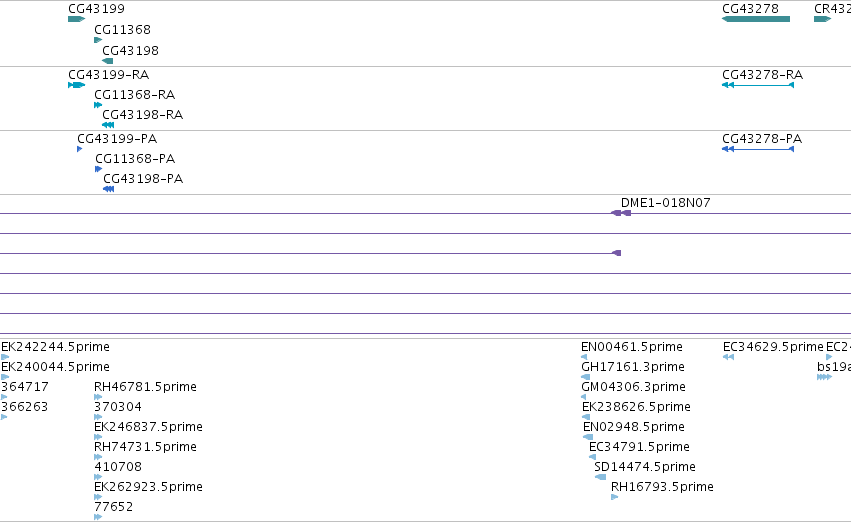Select the SD14474.5prime EST arrow

point(600,477)
